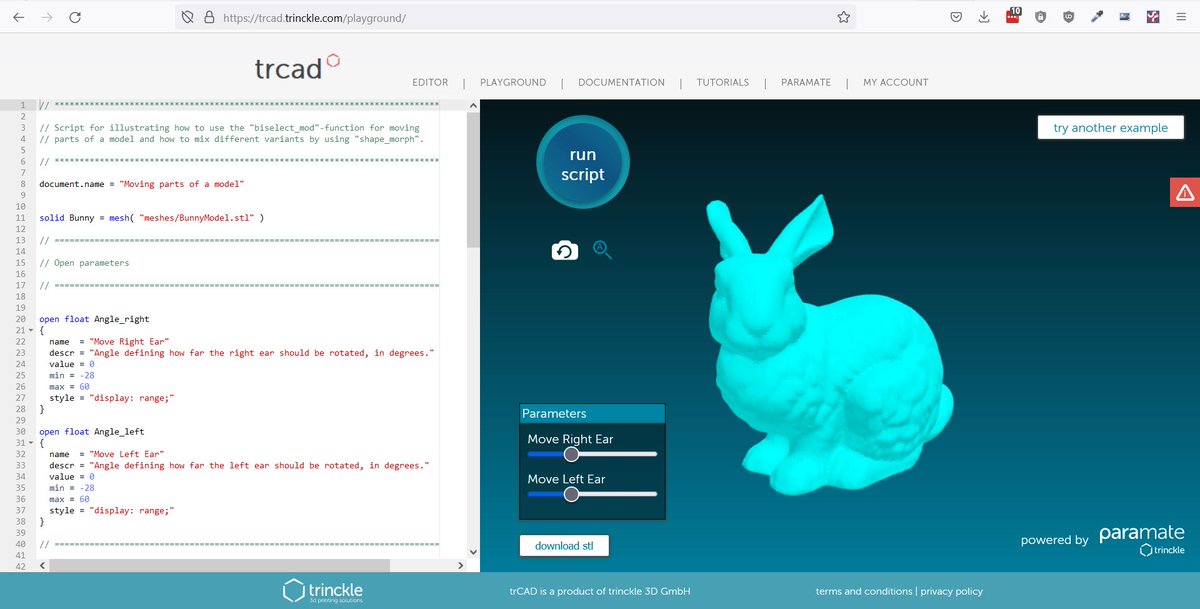Click the code line 'document.name = "Moving parts of a model"'

141,184
